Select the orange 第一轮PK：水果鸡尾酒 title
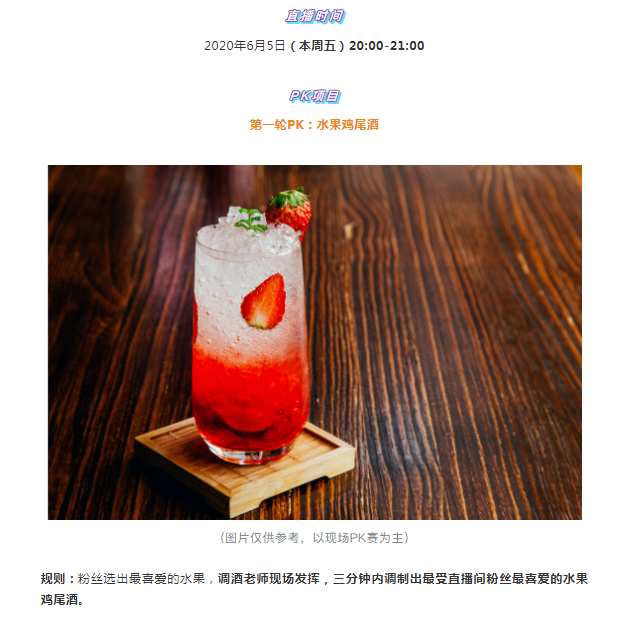 point(314,125)
